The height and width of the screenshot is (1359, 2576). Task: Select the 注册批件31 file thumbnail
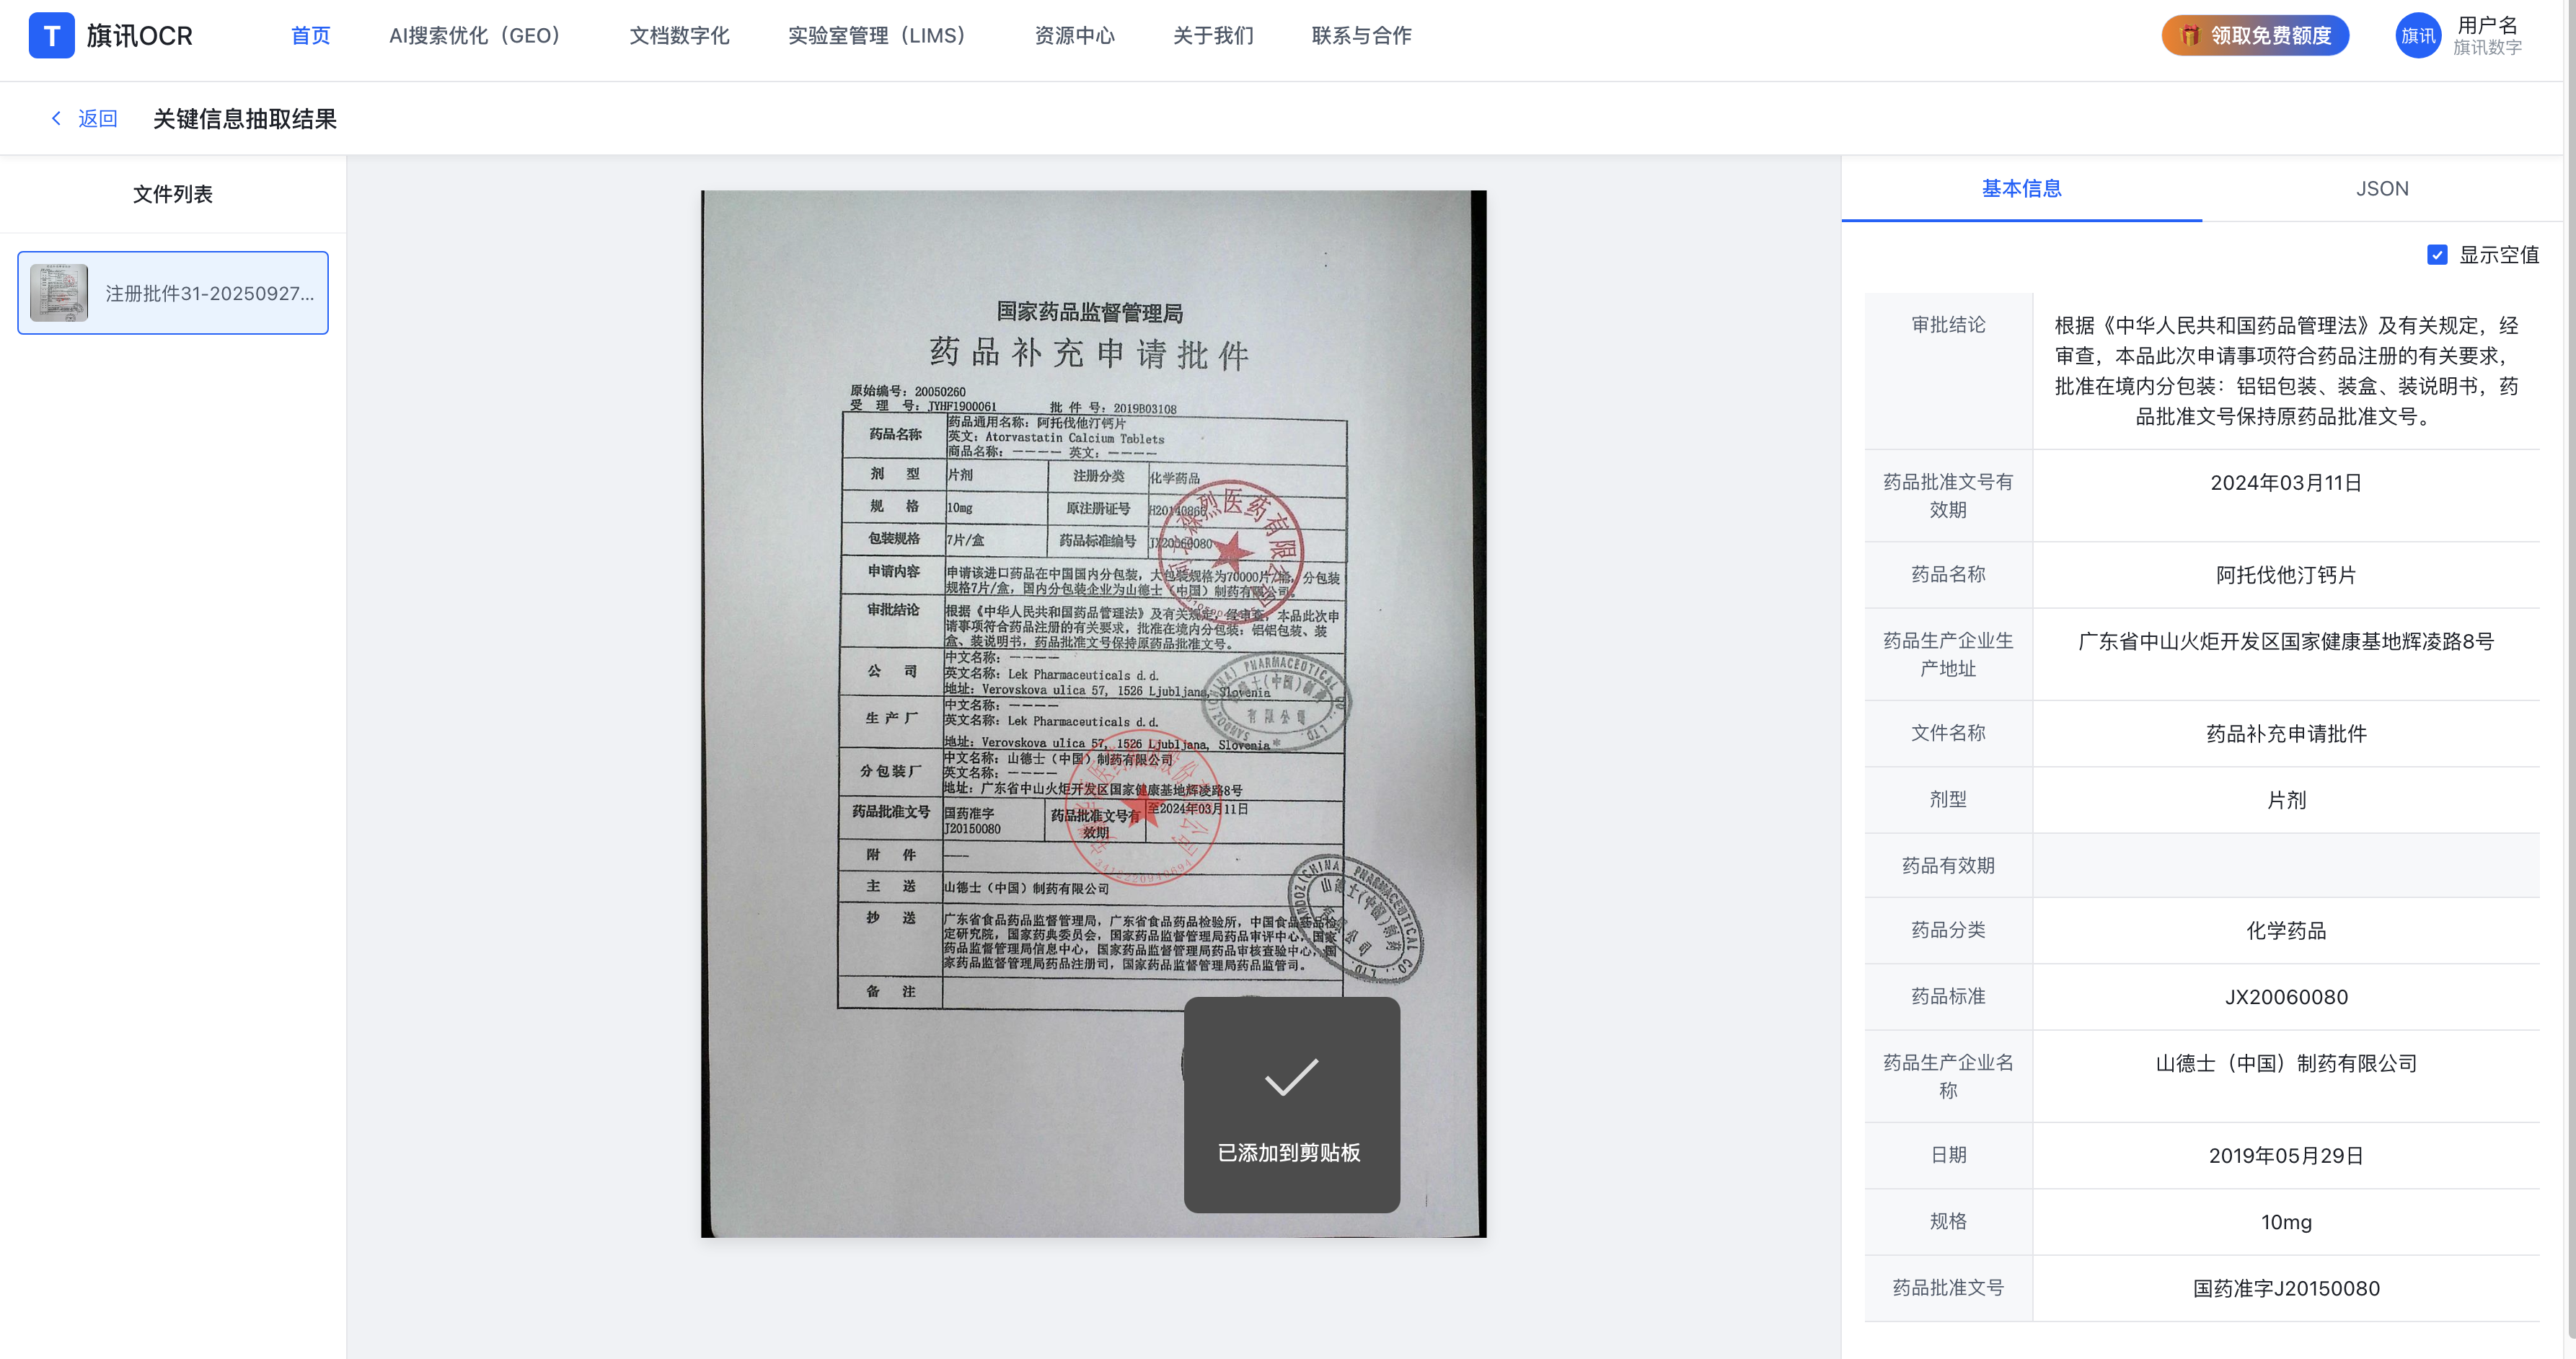click(59, 293)
